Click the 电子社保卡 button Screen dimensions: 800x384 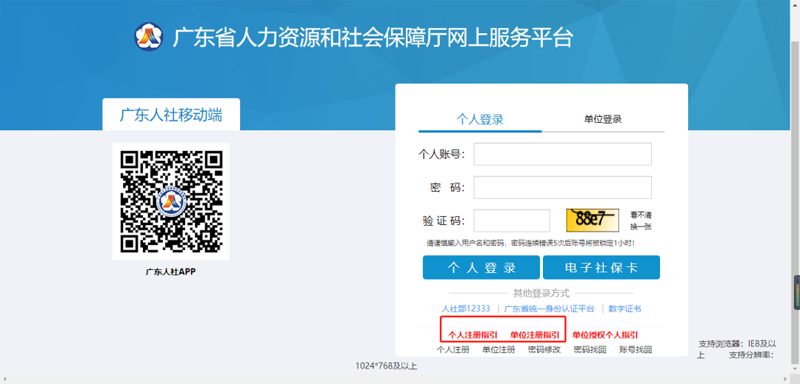click(602, 267)
